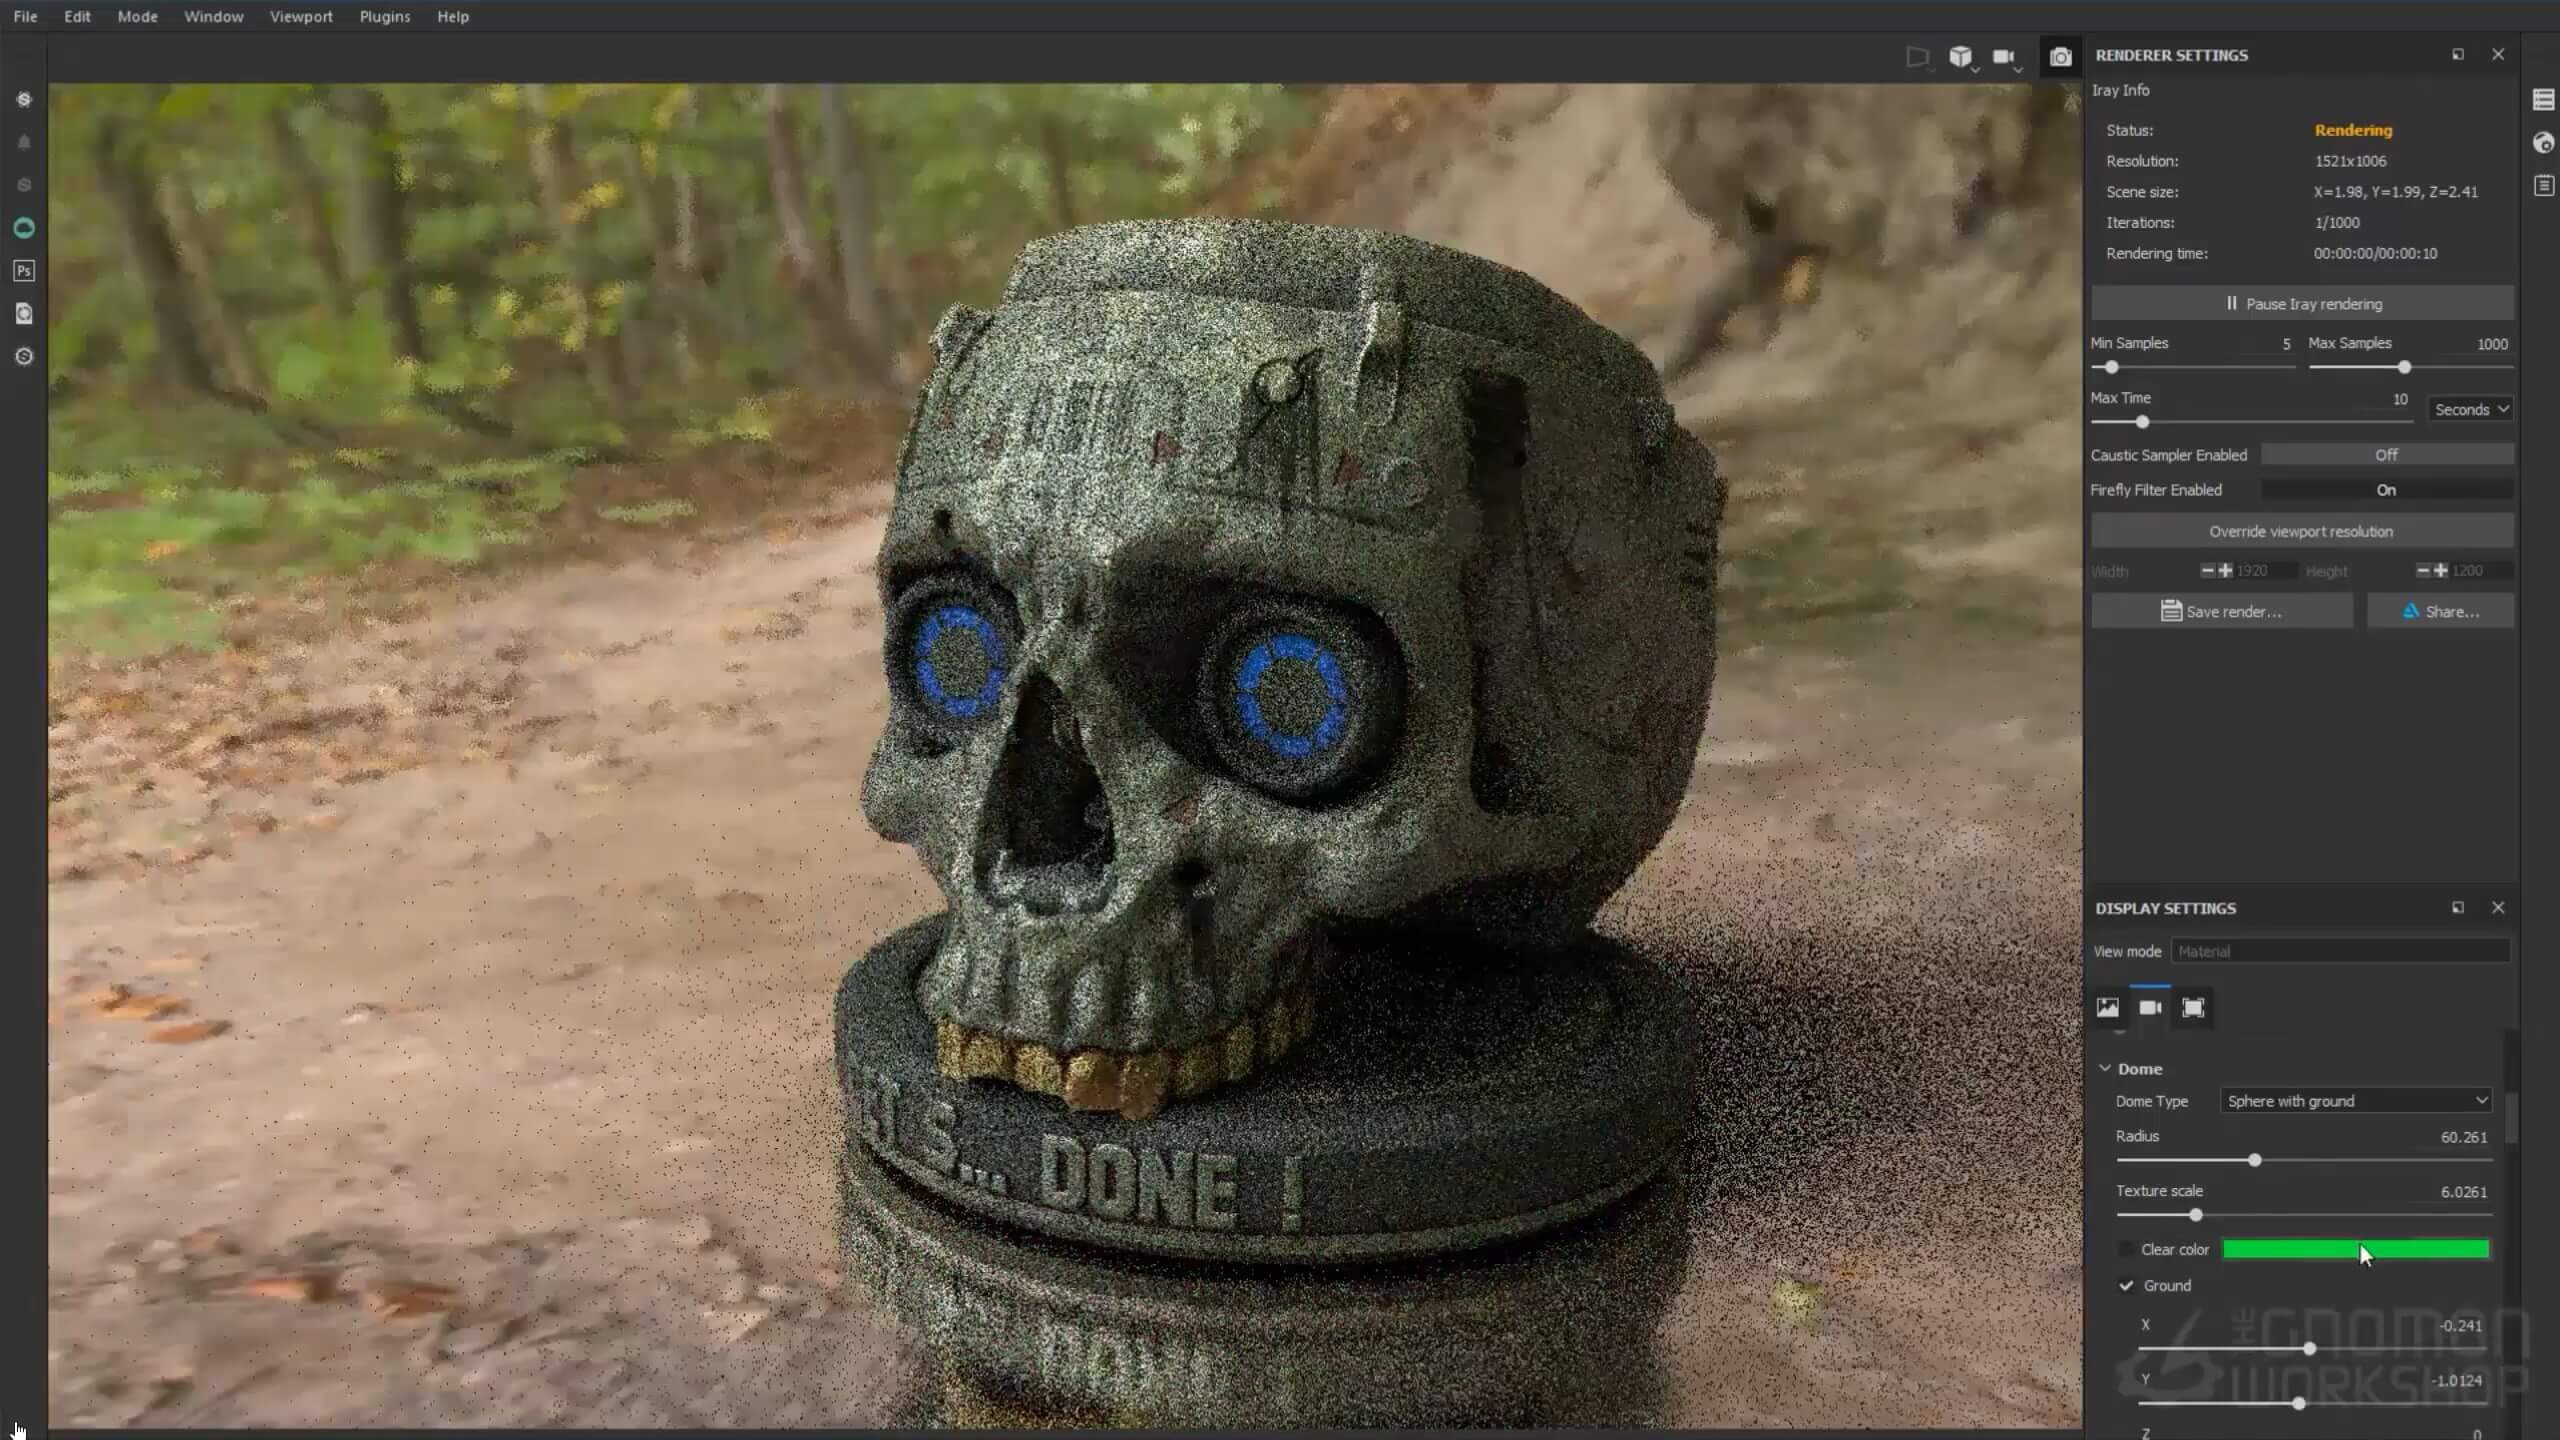Open the environment settings image tab icon

[2107, 1007]
